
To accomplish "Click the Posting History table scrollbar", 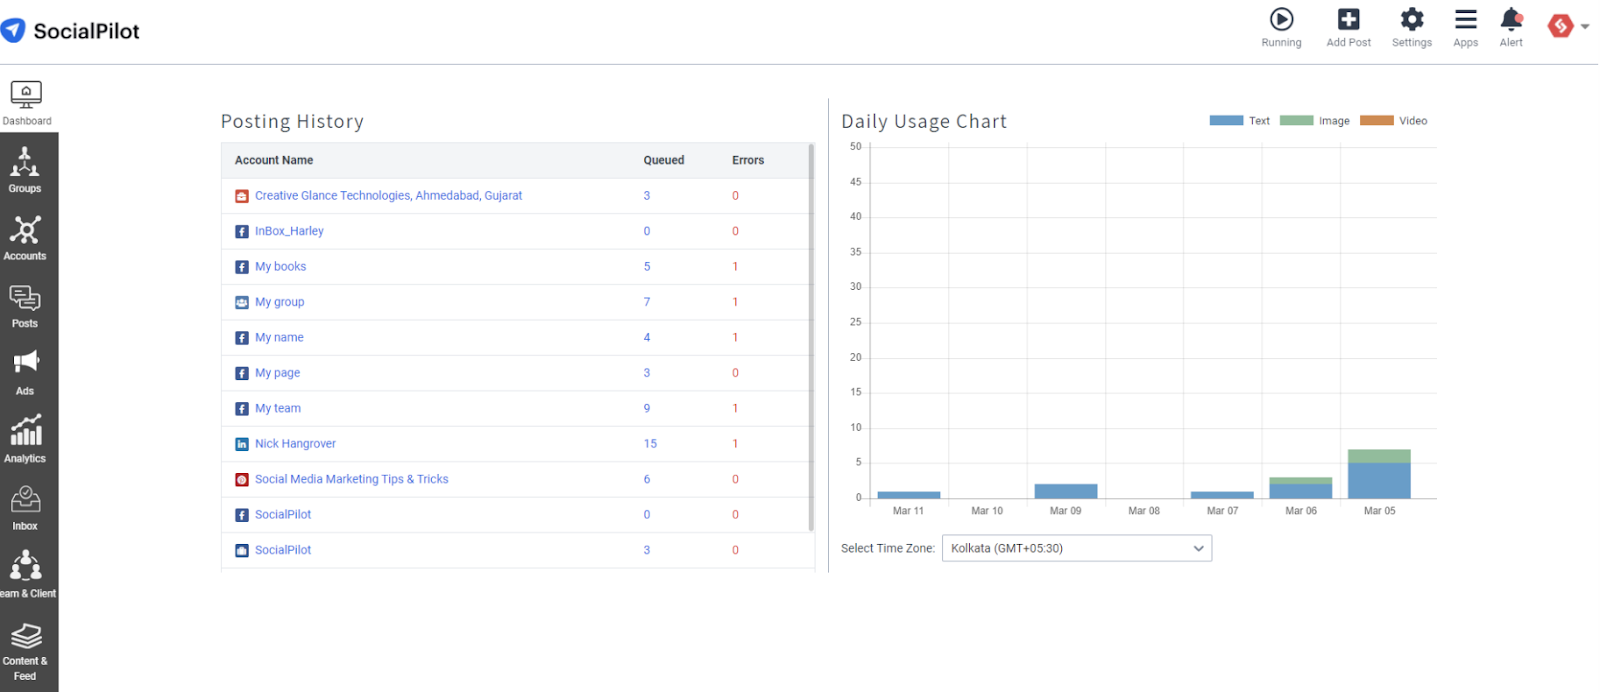I will (x=811, y=337).
